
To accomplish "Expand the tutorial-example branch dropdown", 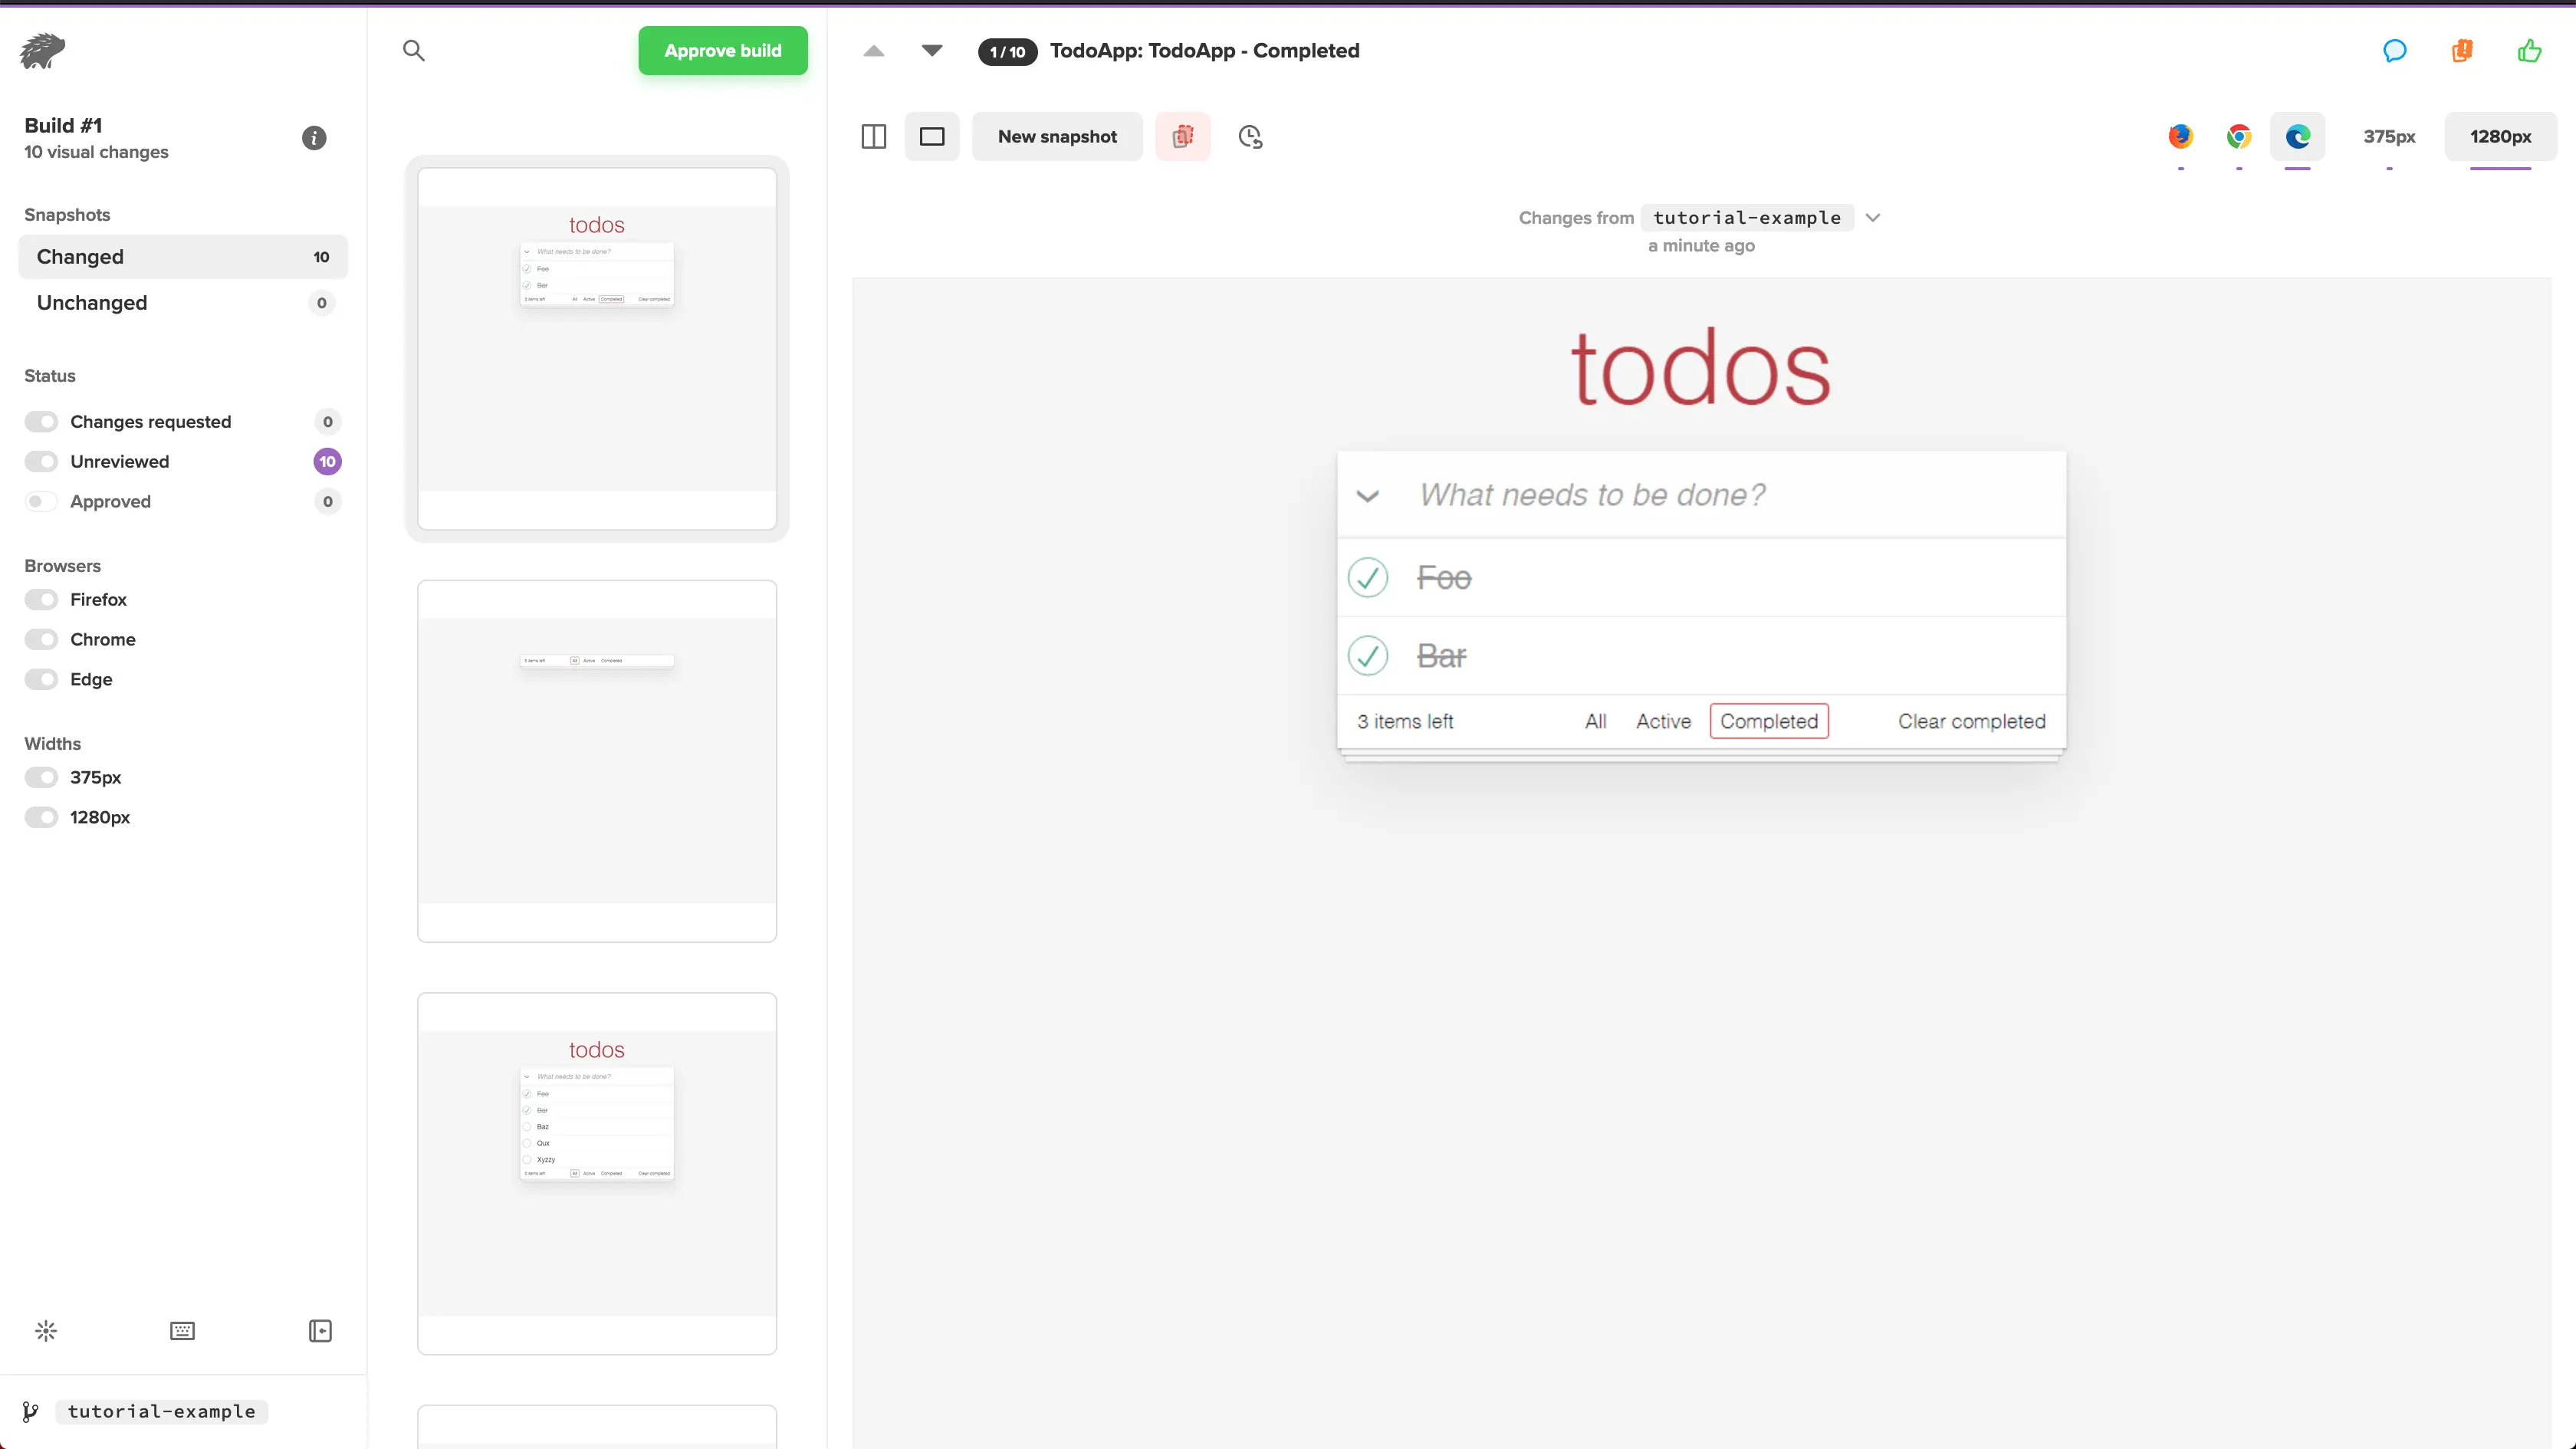I will coord(1873,218).
